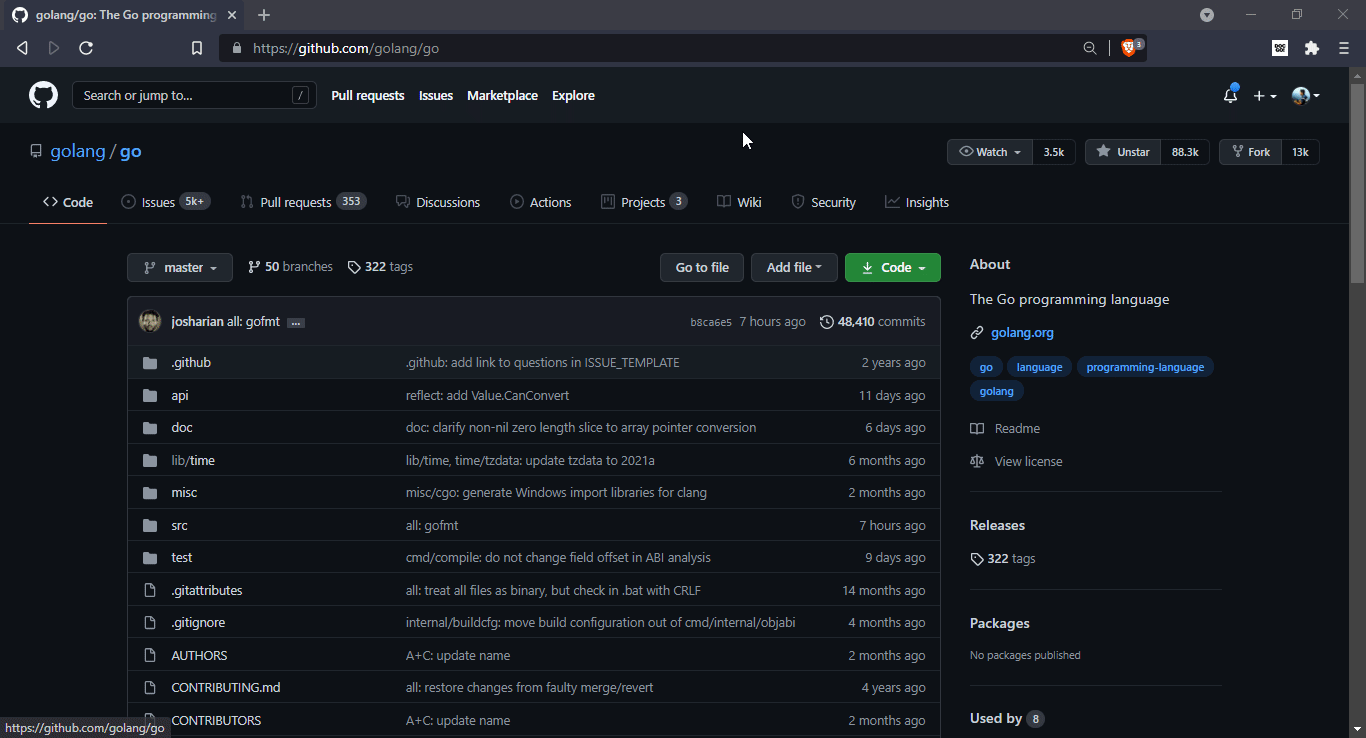This screenshot has width=1366, height=738.
Task: Open the Projects tab
Action: (x=644, y=202)
